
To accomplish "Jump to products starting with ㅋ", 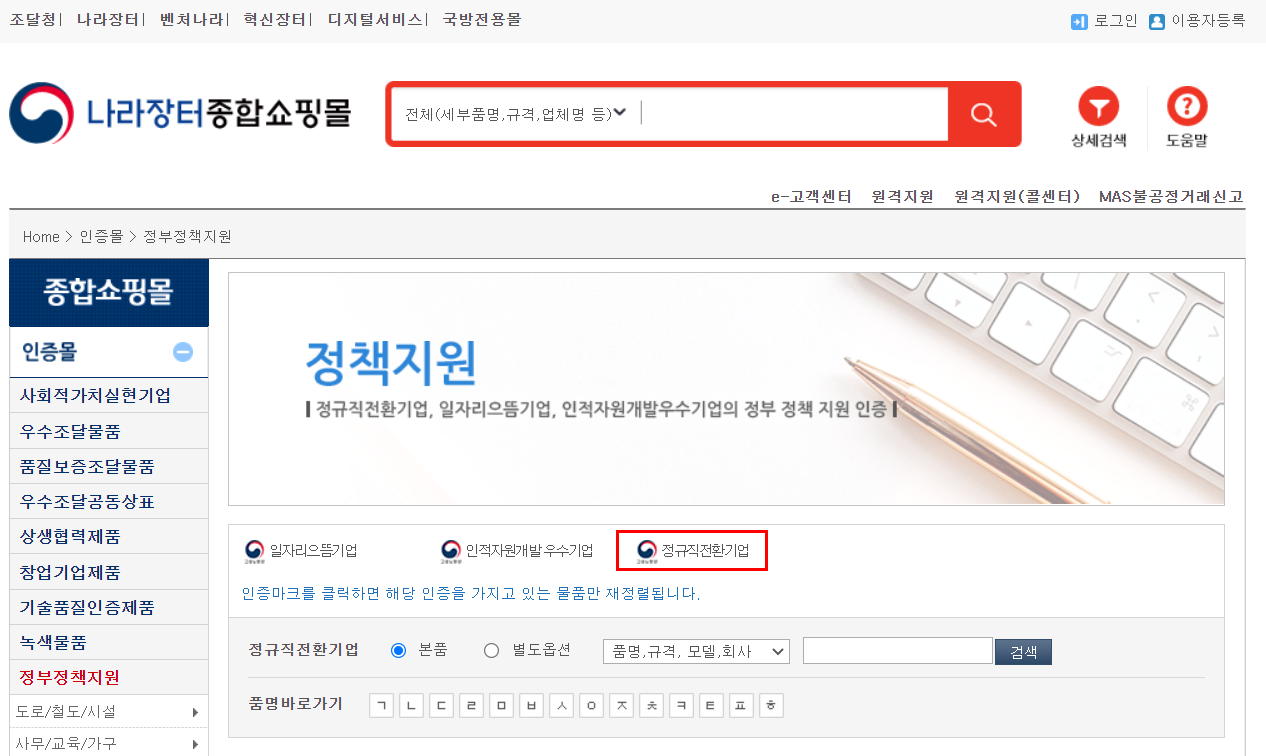I will click(681, 706).
